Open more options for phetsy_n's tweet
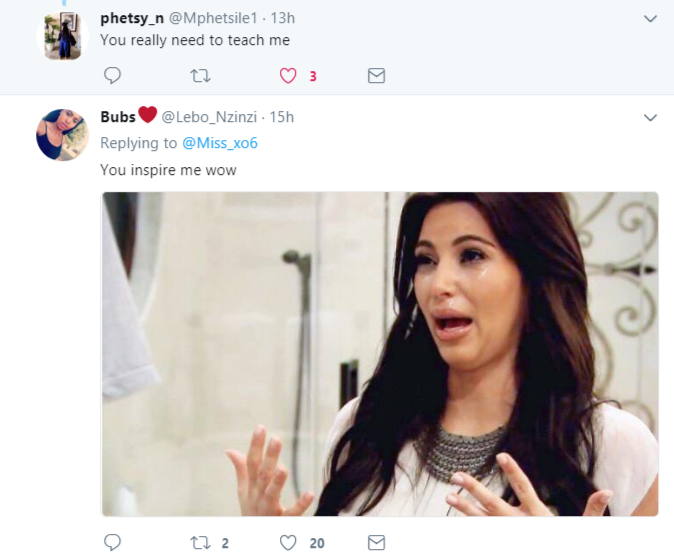The width and height of the screenshot is (674, 556). (650, 19)
